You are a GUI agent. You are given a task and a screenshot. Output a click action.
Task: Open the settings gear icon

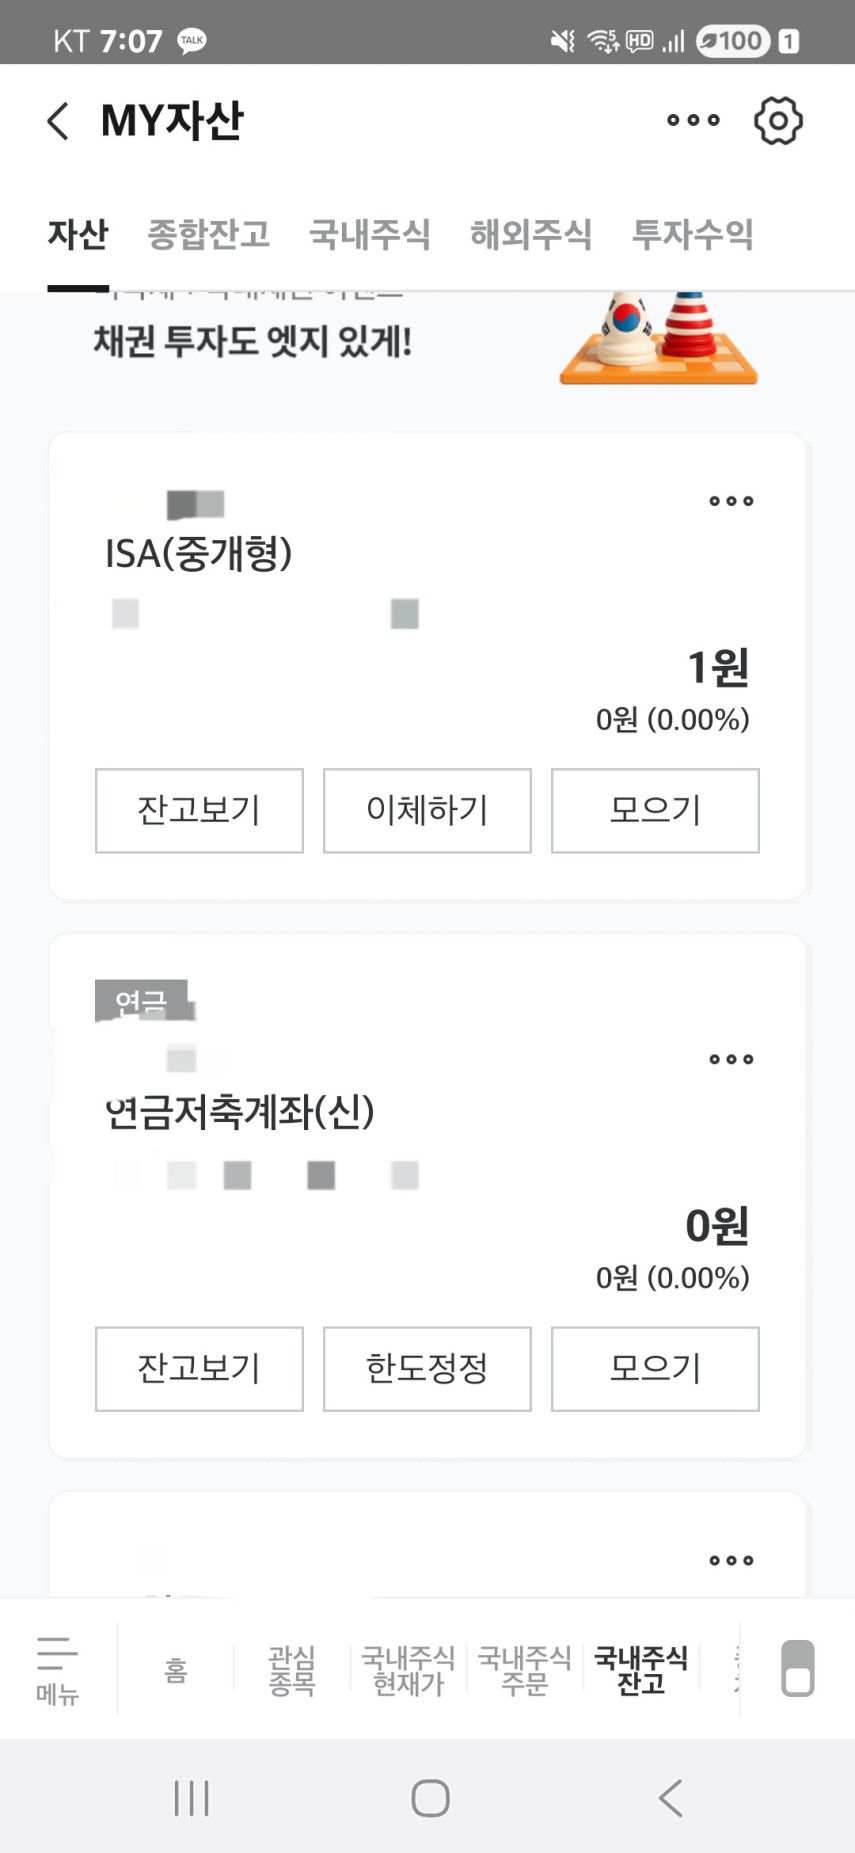click(x=778, y=121)
